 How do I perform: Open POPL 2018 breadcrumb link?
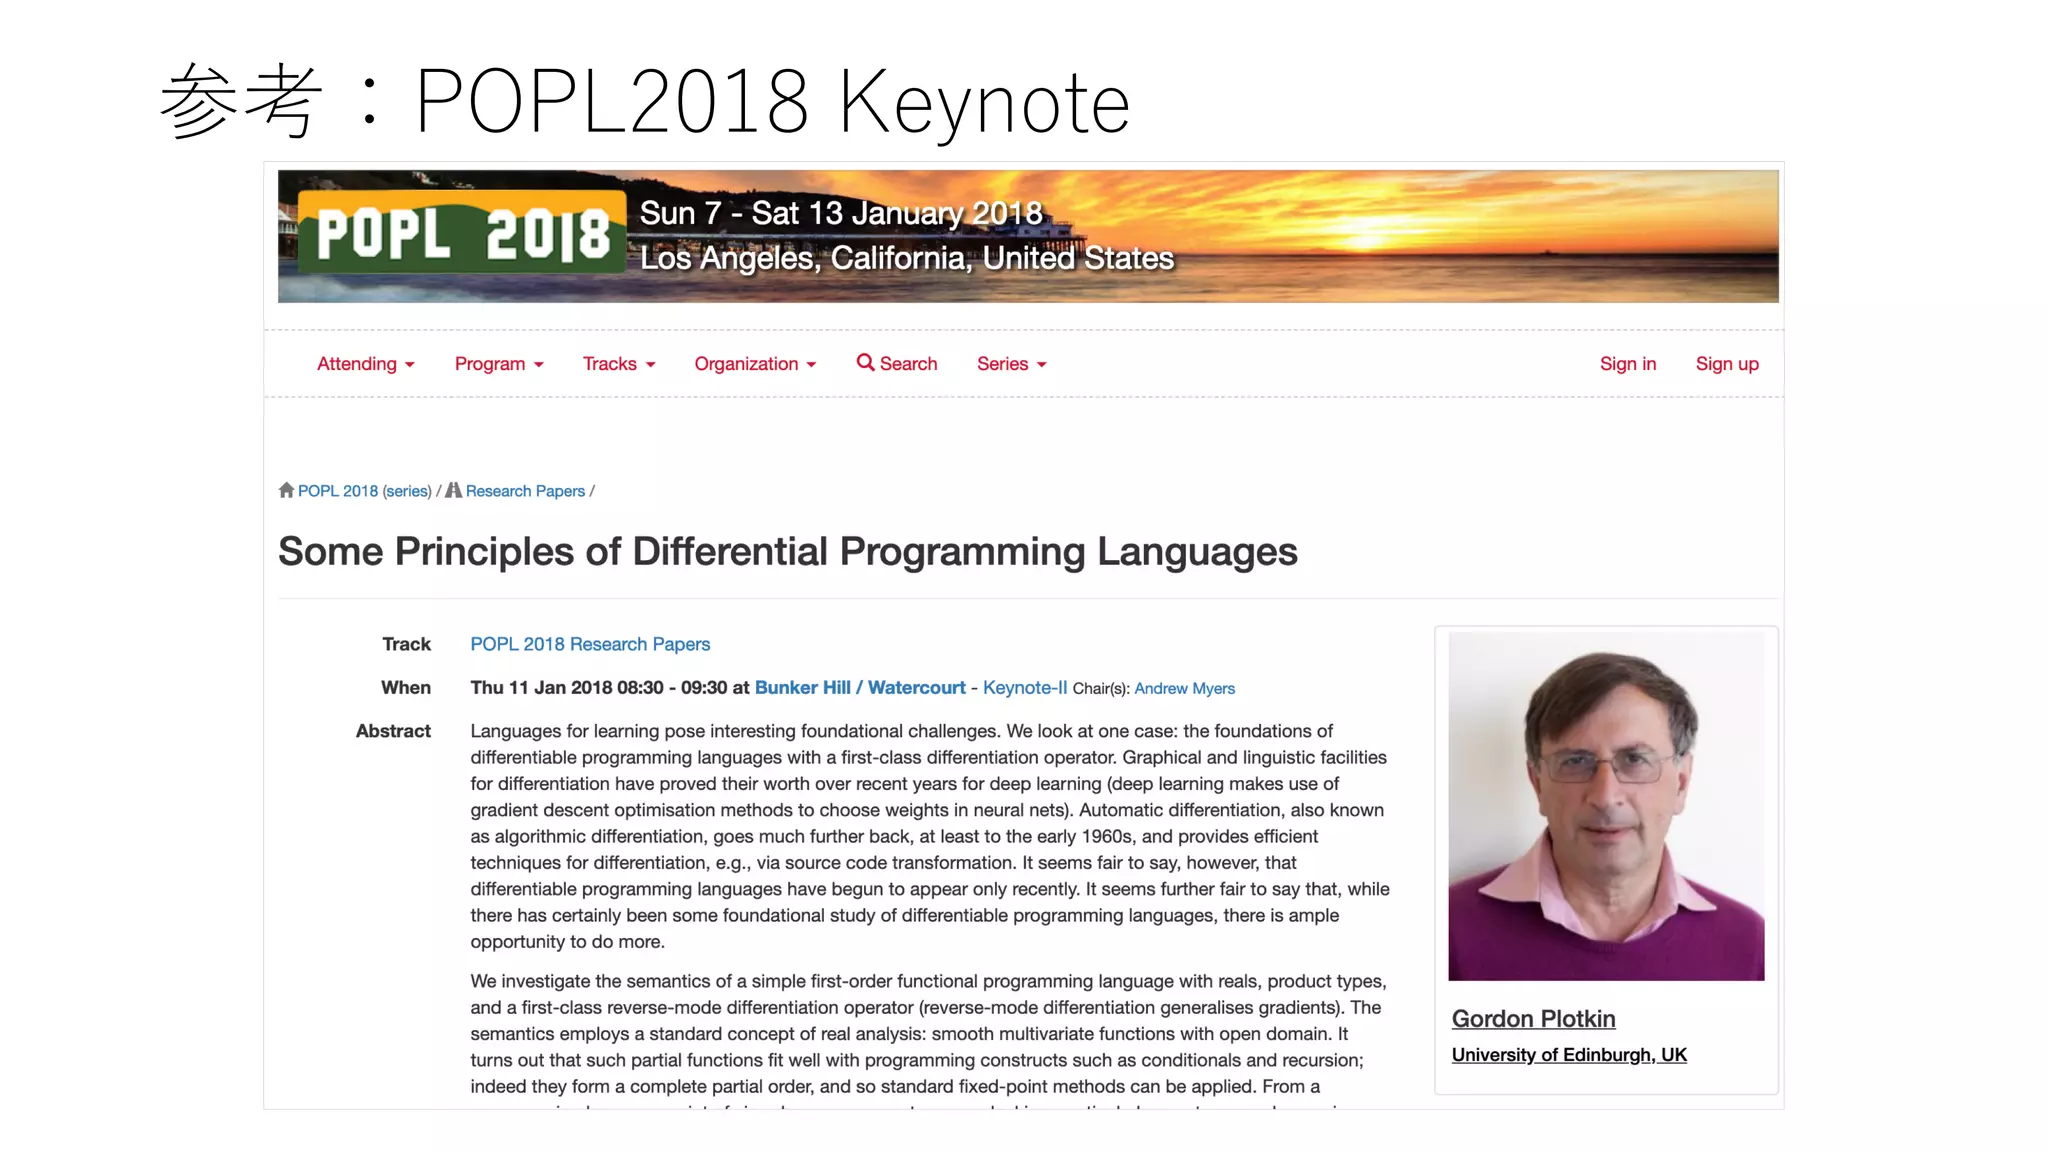pyautogui.click(x=338, y=491)
